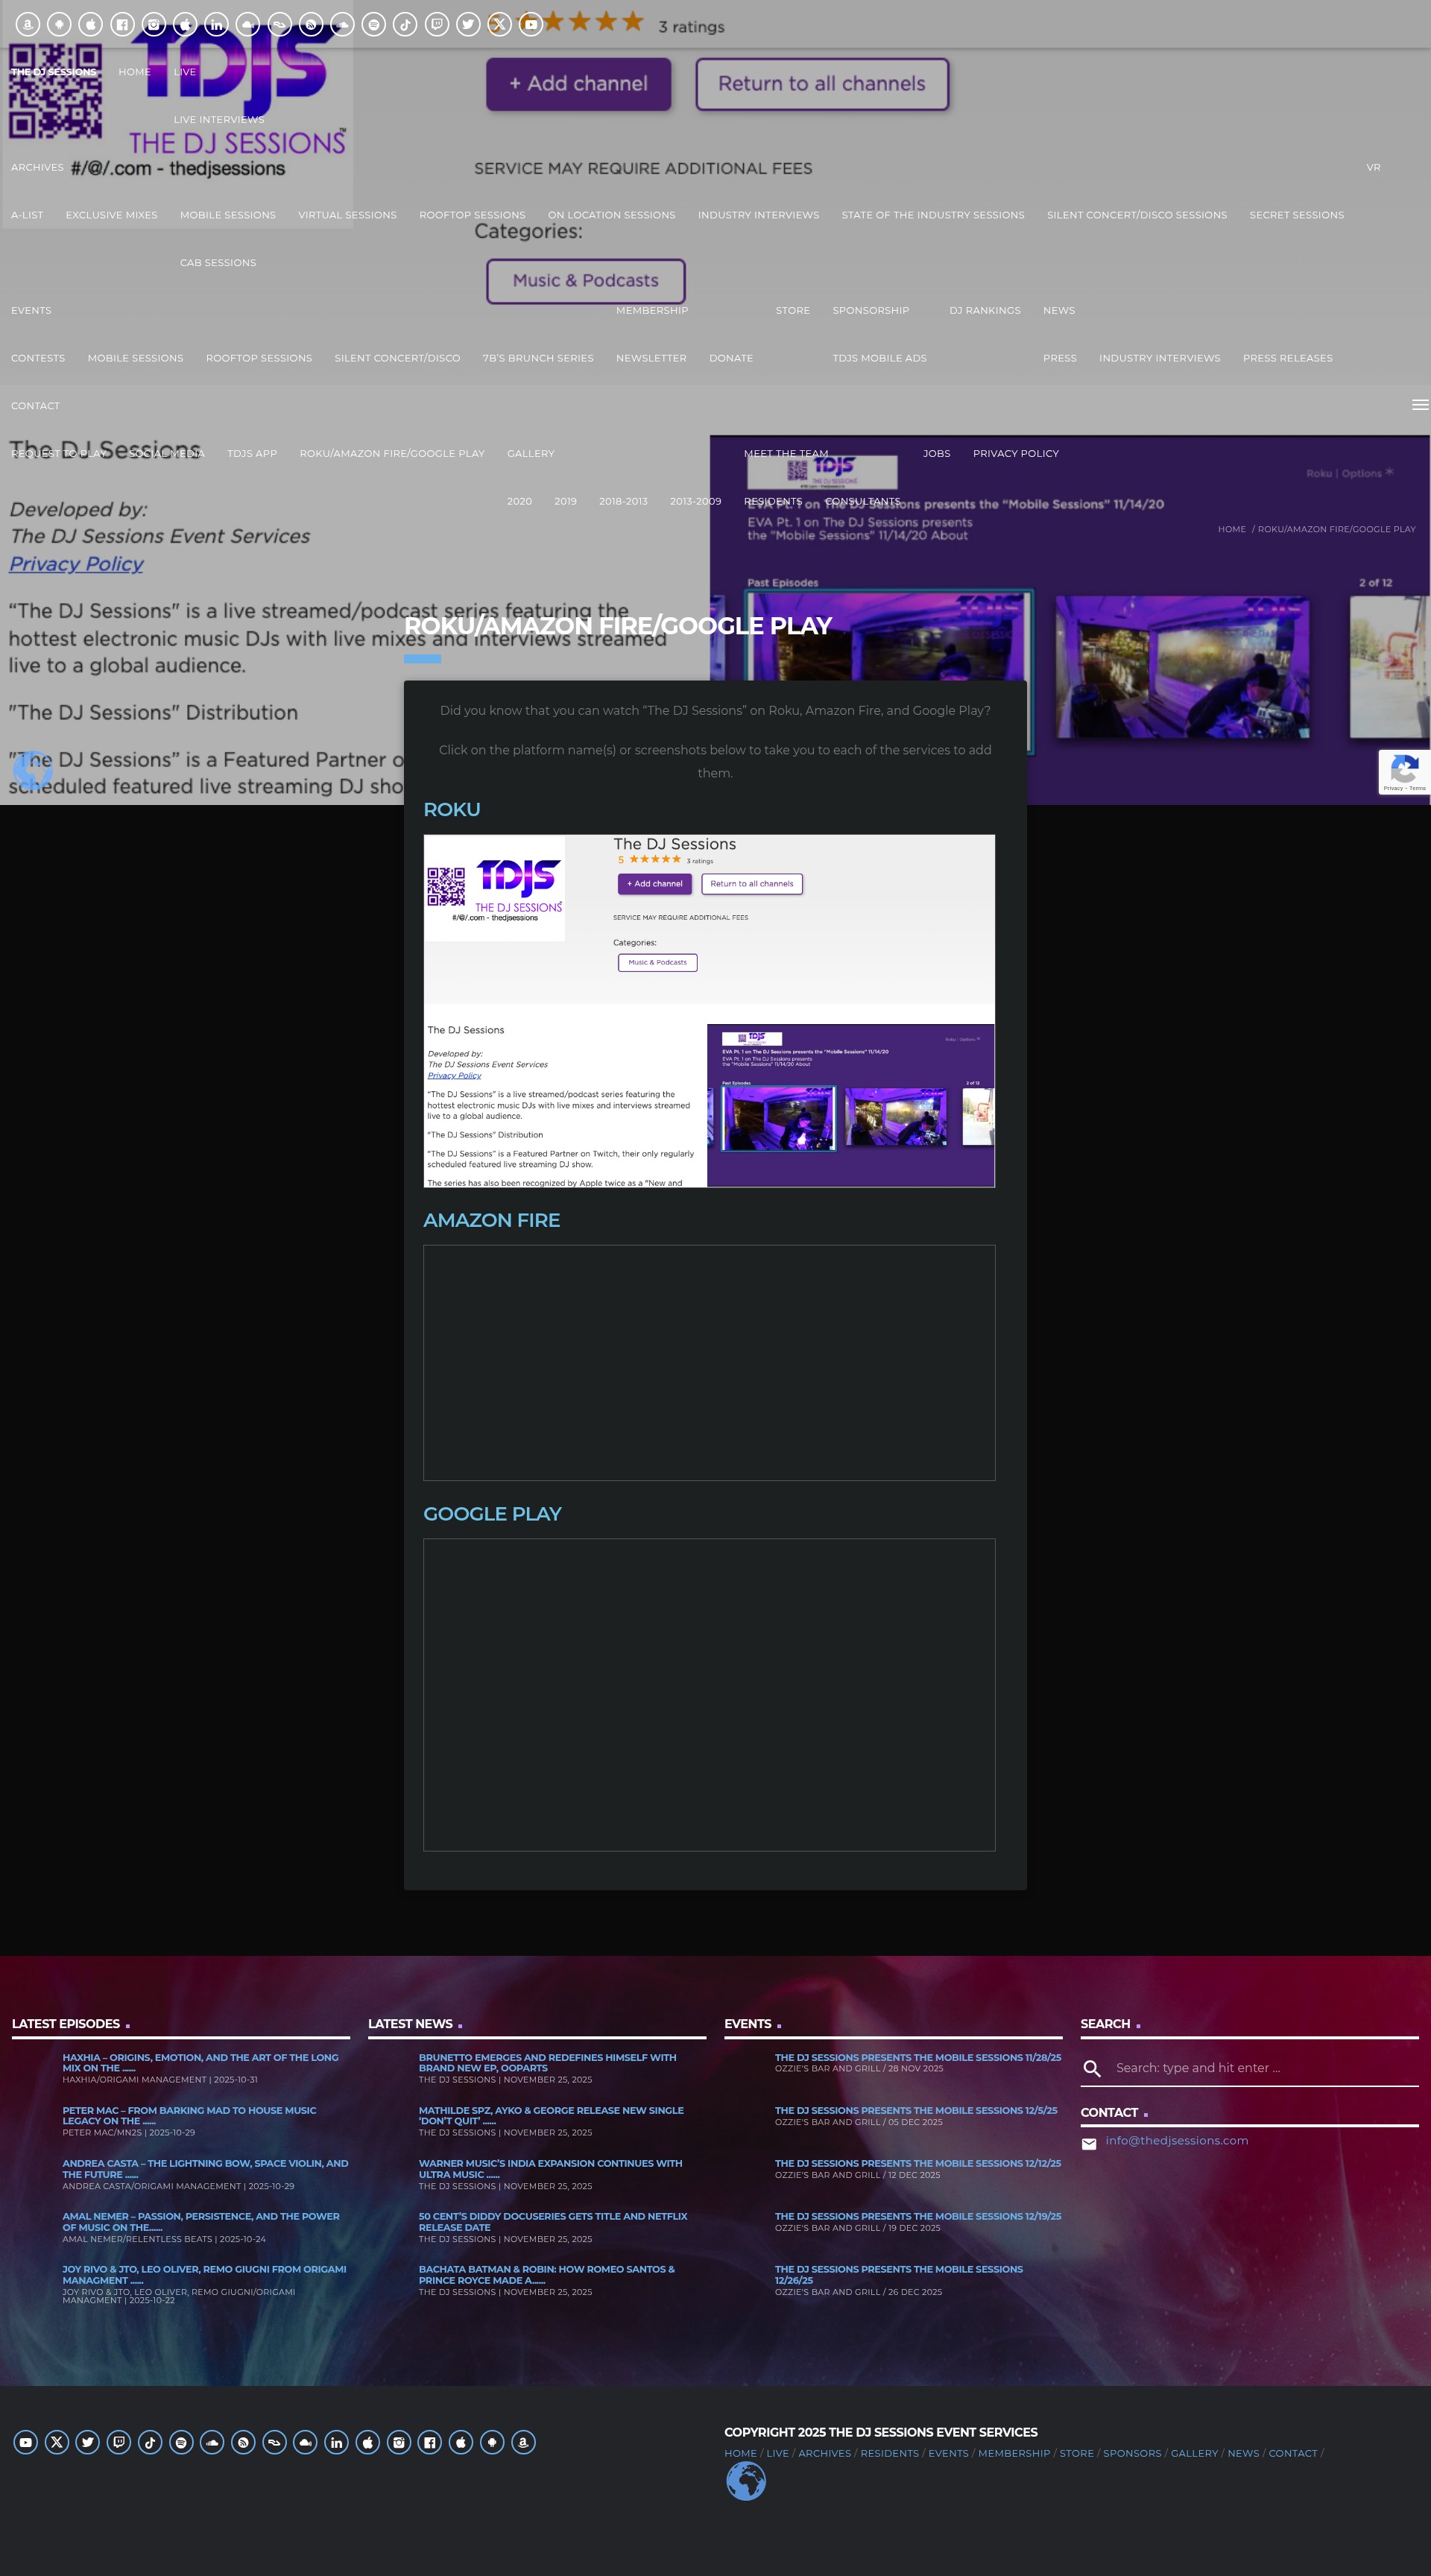Open the Andrea Casta episode link

205,2169
